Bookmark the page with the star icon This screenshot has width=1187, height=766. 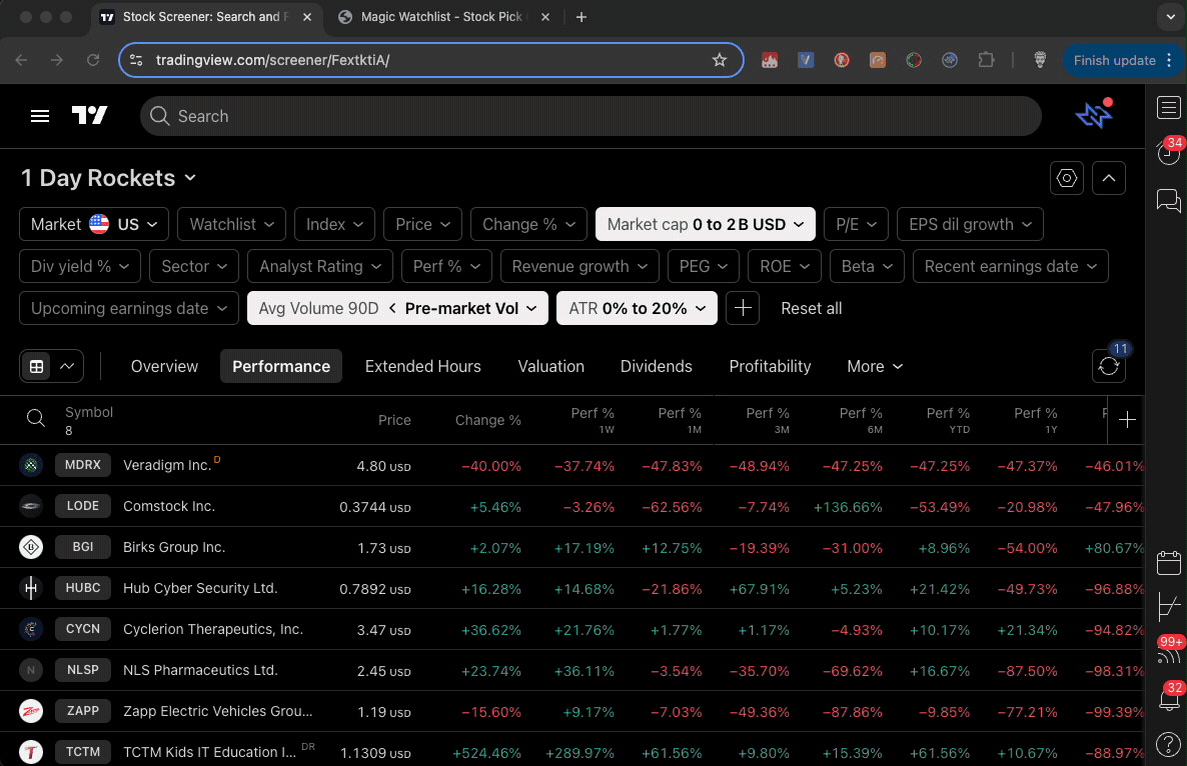(719, 60)
